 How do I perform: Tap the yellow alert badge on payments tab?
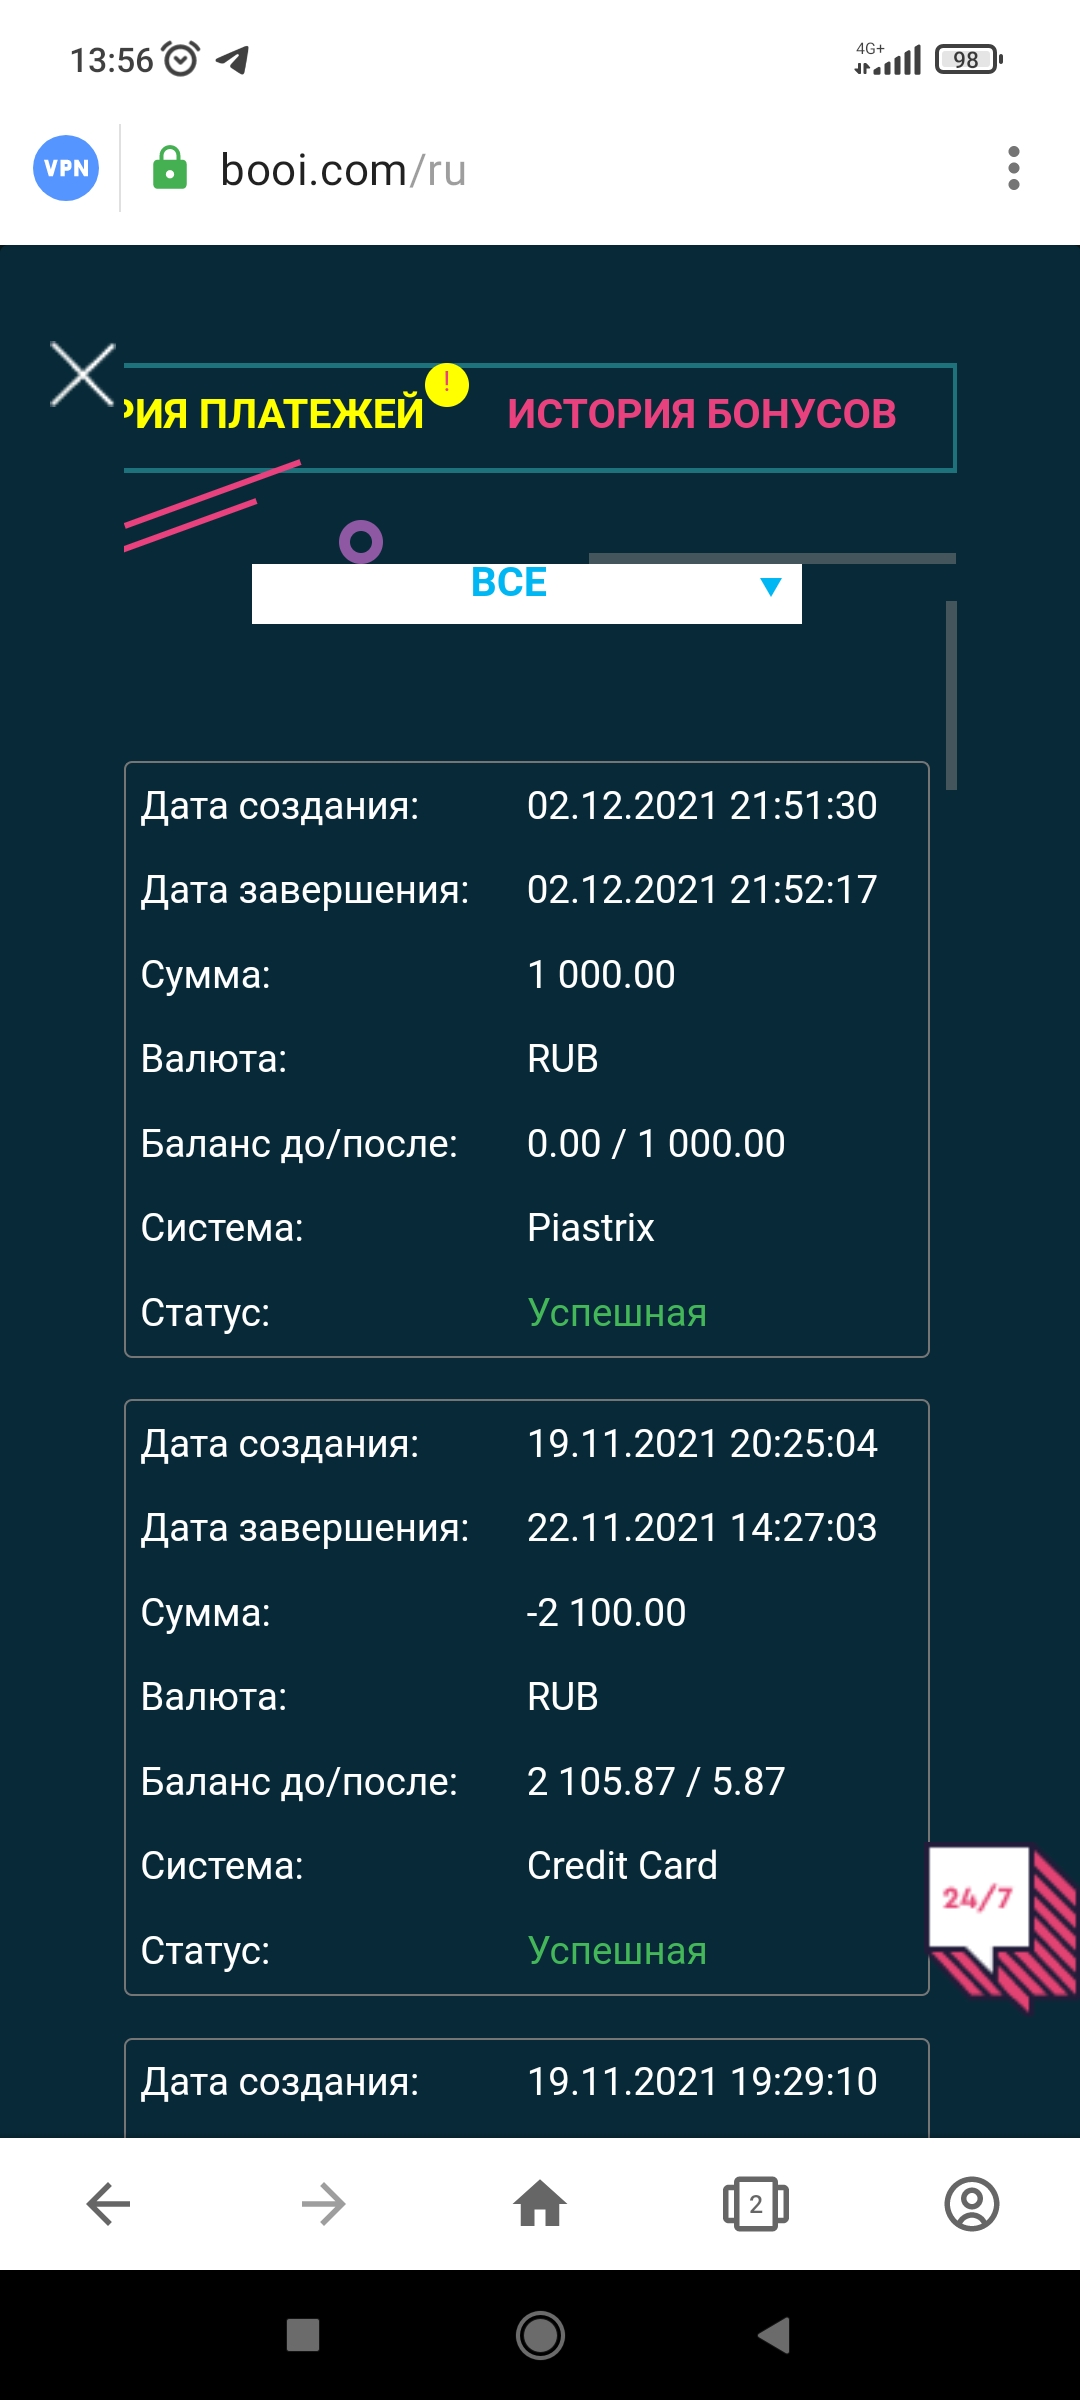click(x=446, y=385)
